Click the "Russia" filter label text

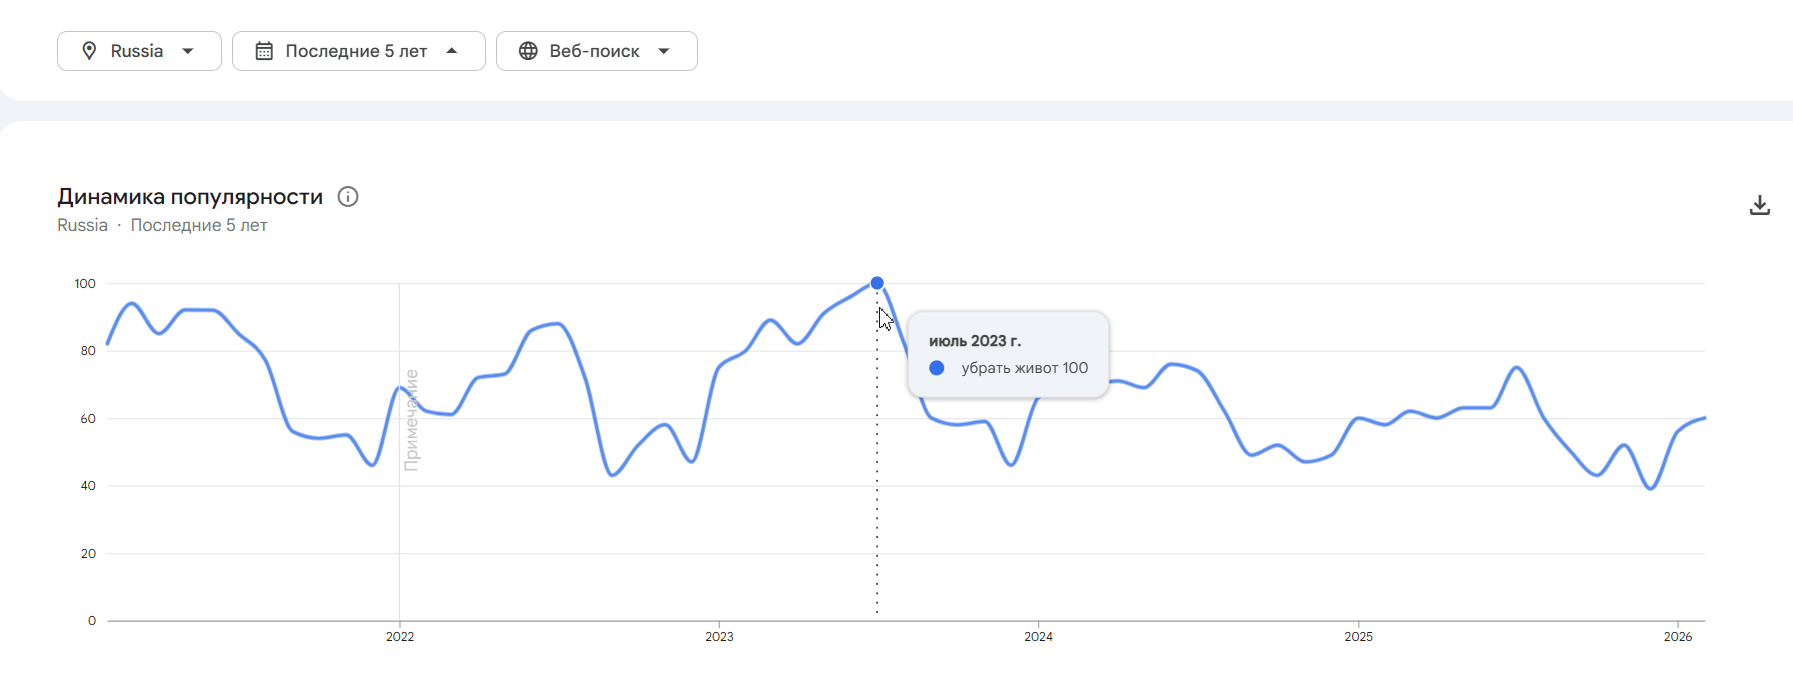pyautogui.click(x=137, y=51)
